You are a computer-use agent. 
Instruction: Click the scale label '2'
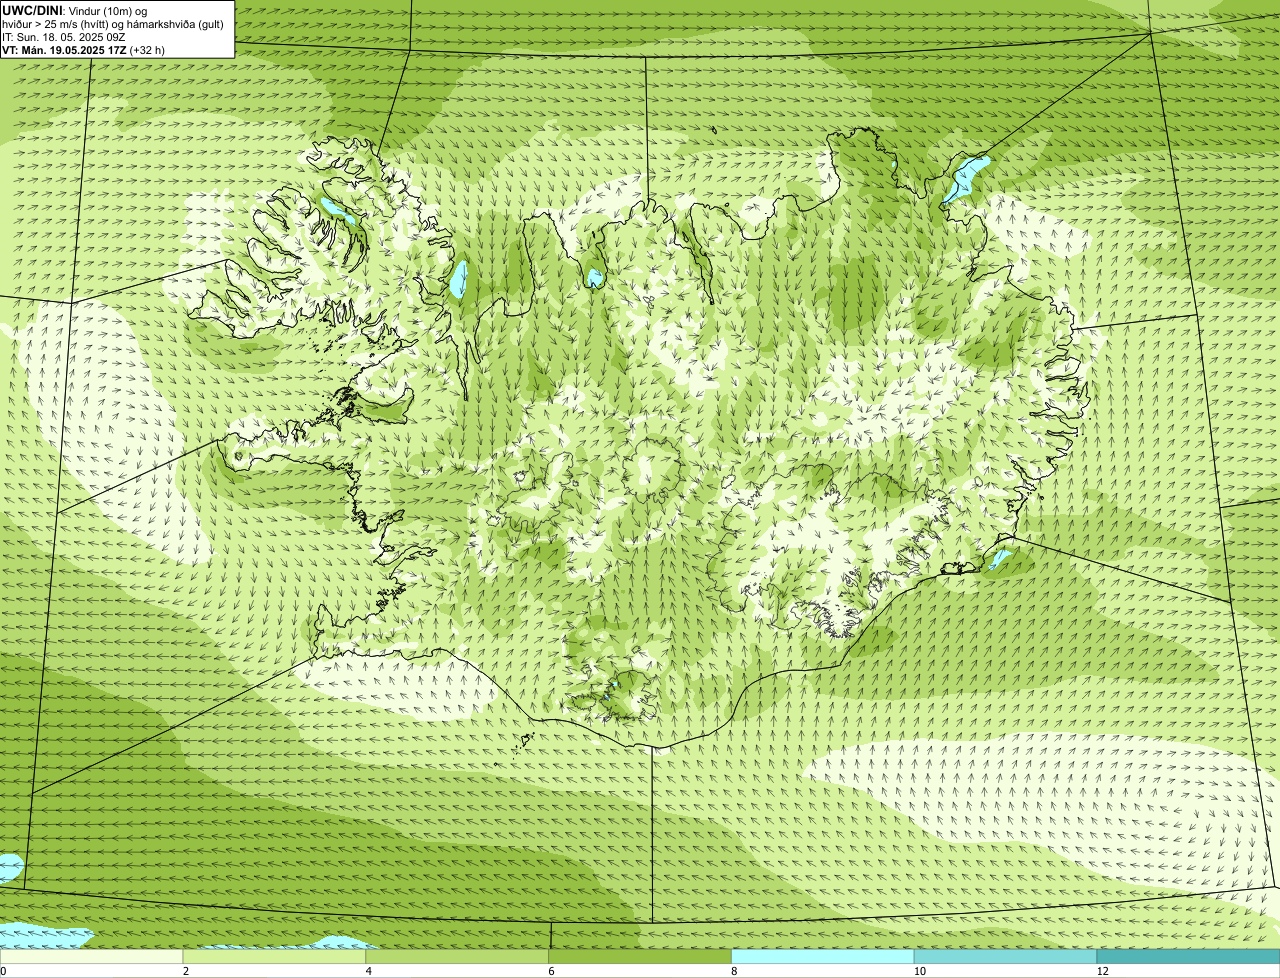coord(186,971)
